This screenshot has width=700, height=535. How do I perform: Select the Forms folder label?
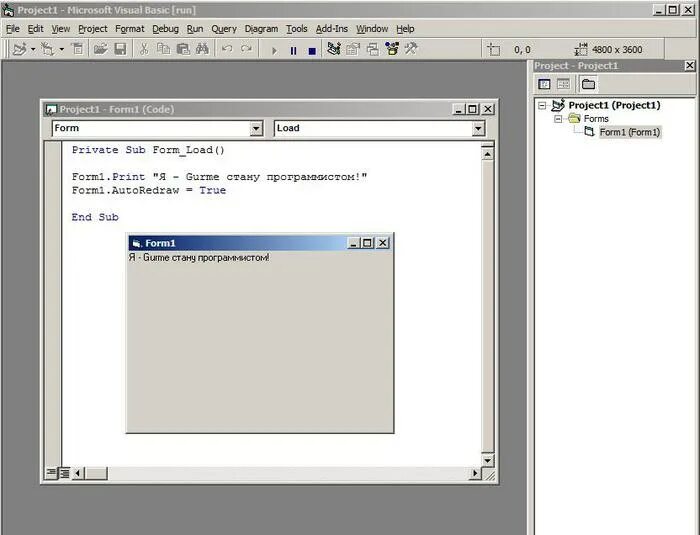coord(596,119)
